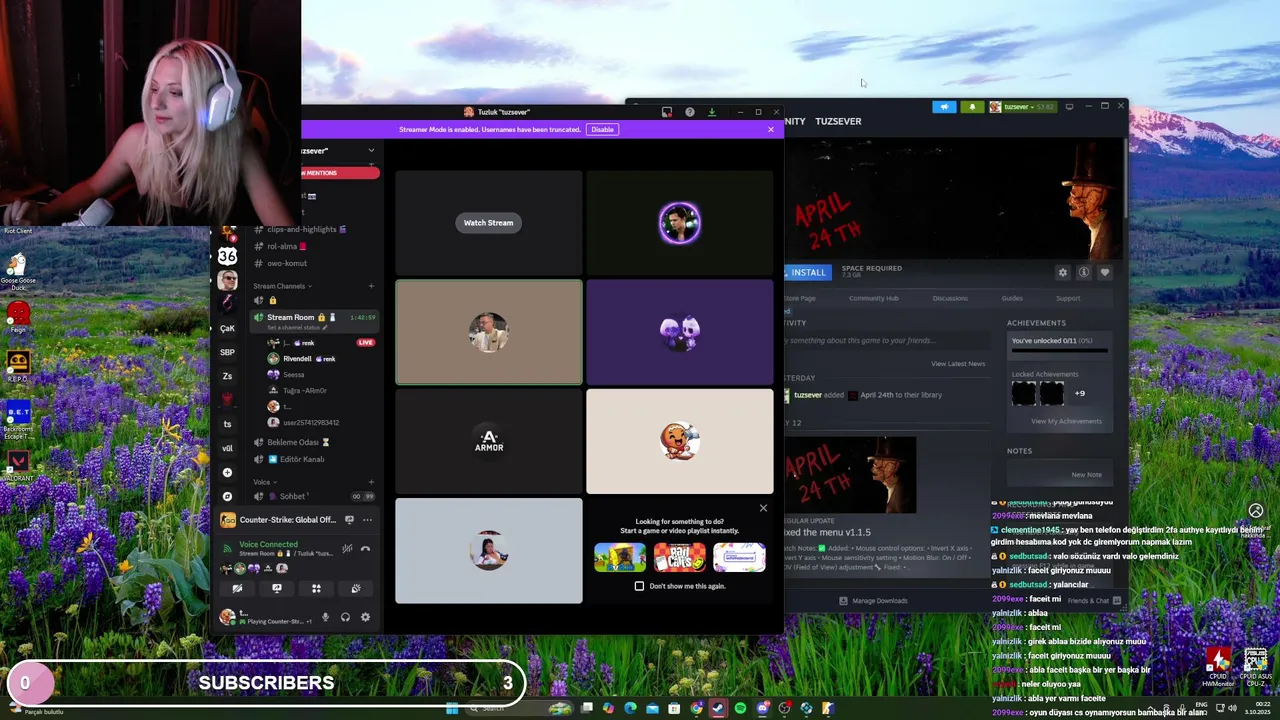Toggle Discord microphone mute
Image resolution: width=1280 pixels, height=720 pixels.
(x=325, y=617)
